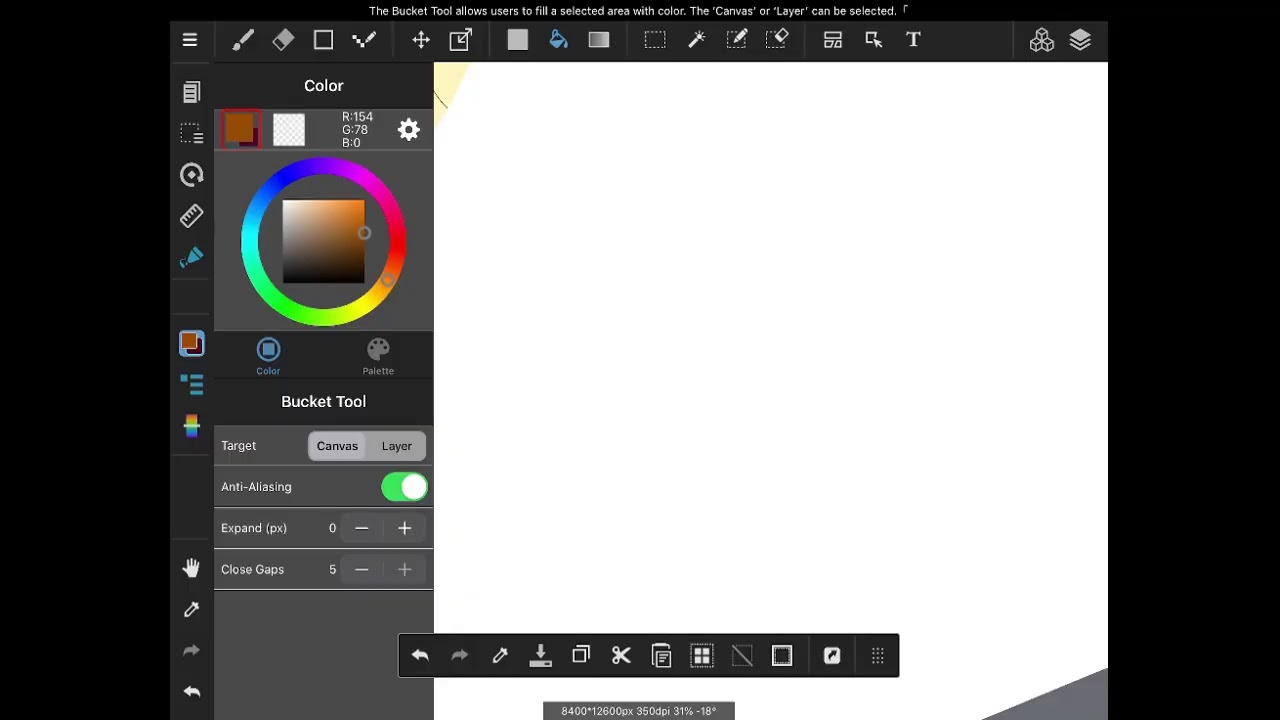Image resolution: width=1280 pixels, height=720 pixels.
Task: Select the Select Pen tool
Action: coord(737,40)
